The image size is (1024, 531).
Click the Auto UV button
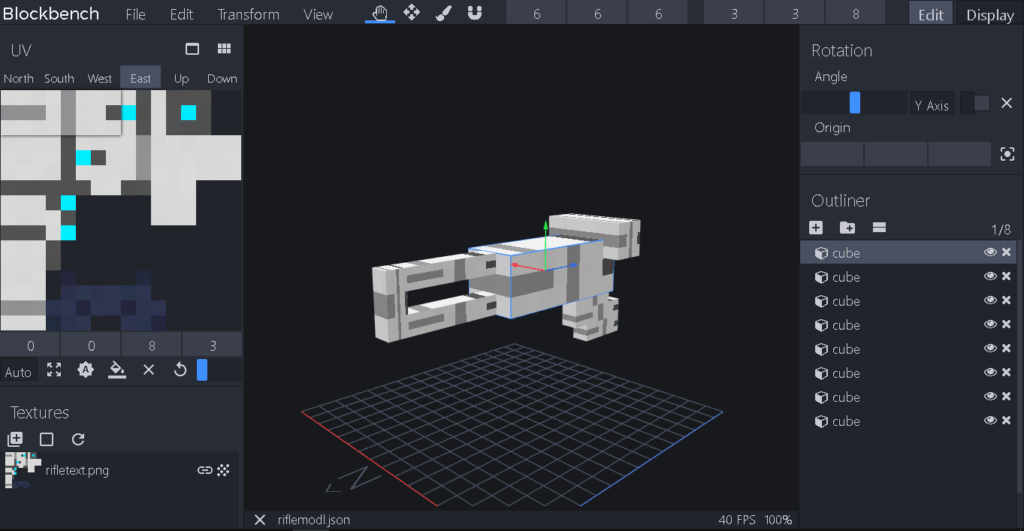18,371
